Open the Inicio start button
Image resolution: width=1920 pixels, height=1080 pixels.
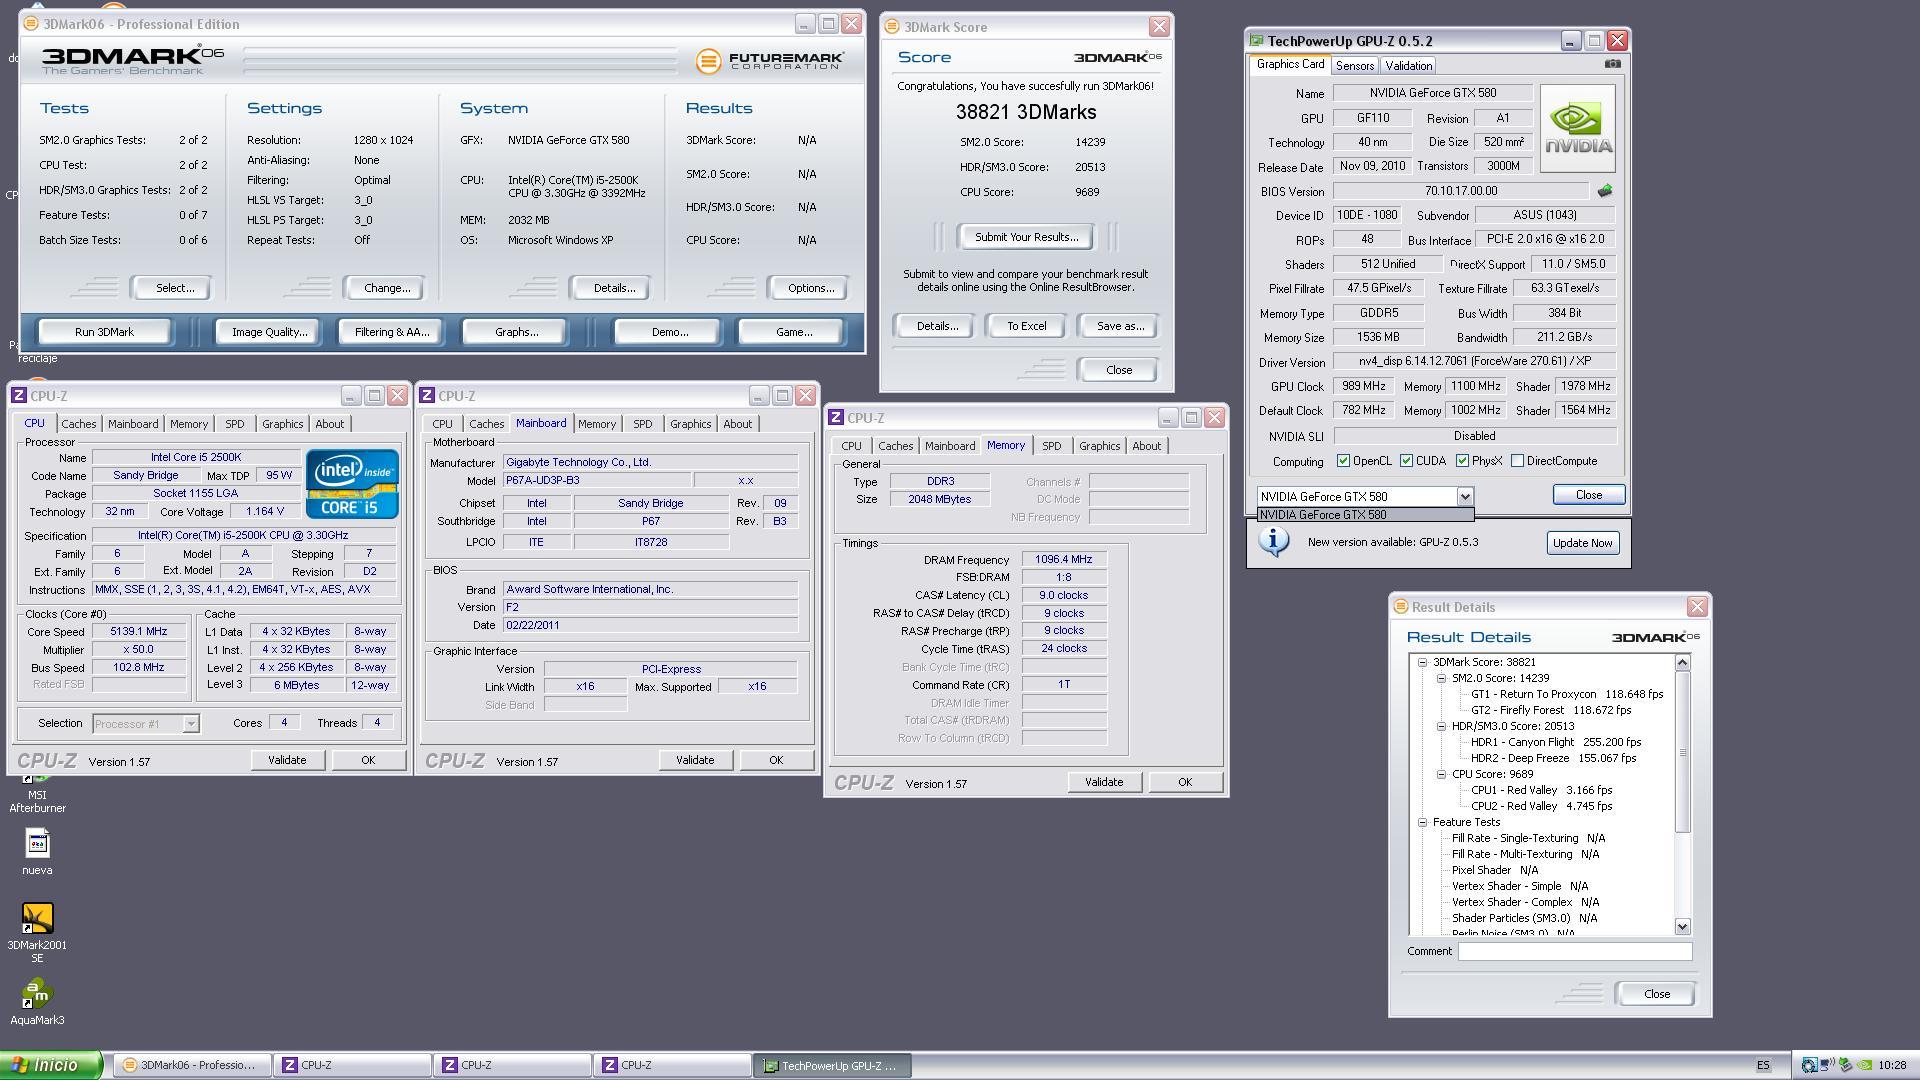(50, 1066)
